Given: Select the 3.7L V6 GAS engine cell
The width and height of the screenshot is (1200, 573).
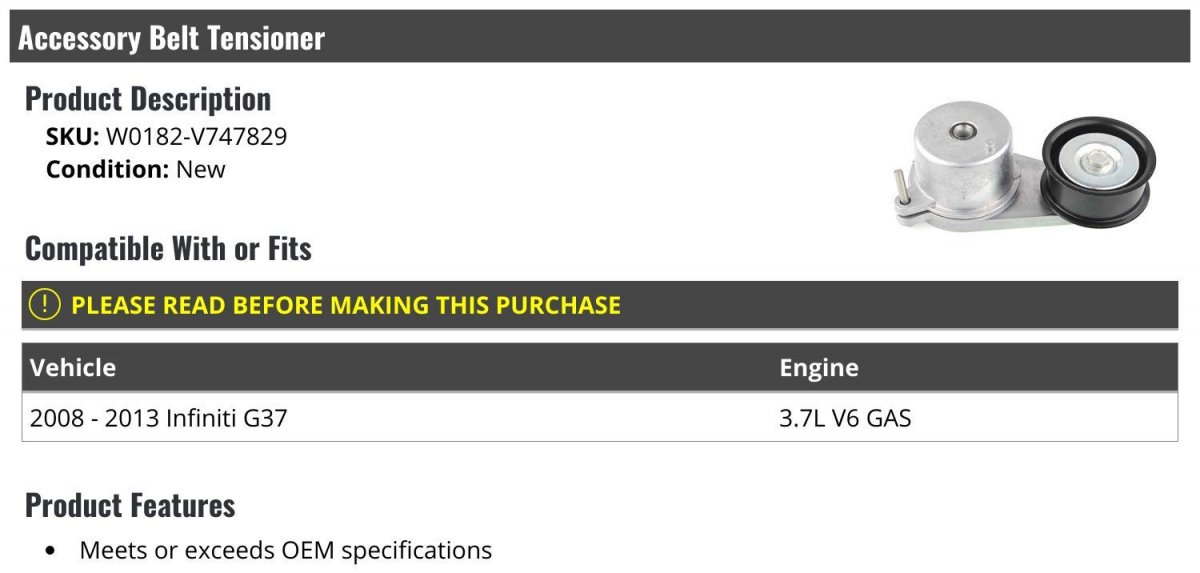Looking at the screenshot, I should (x=845, y=417).
